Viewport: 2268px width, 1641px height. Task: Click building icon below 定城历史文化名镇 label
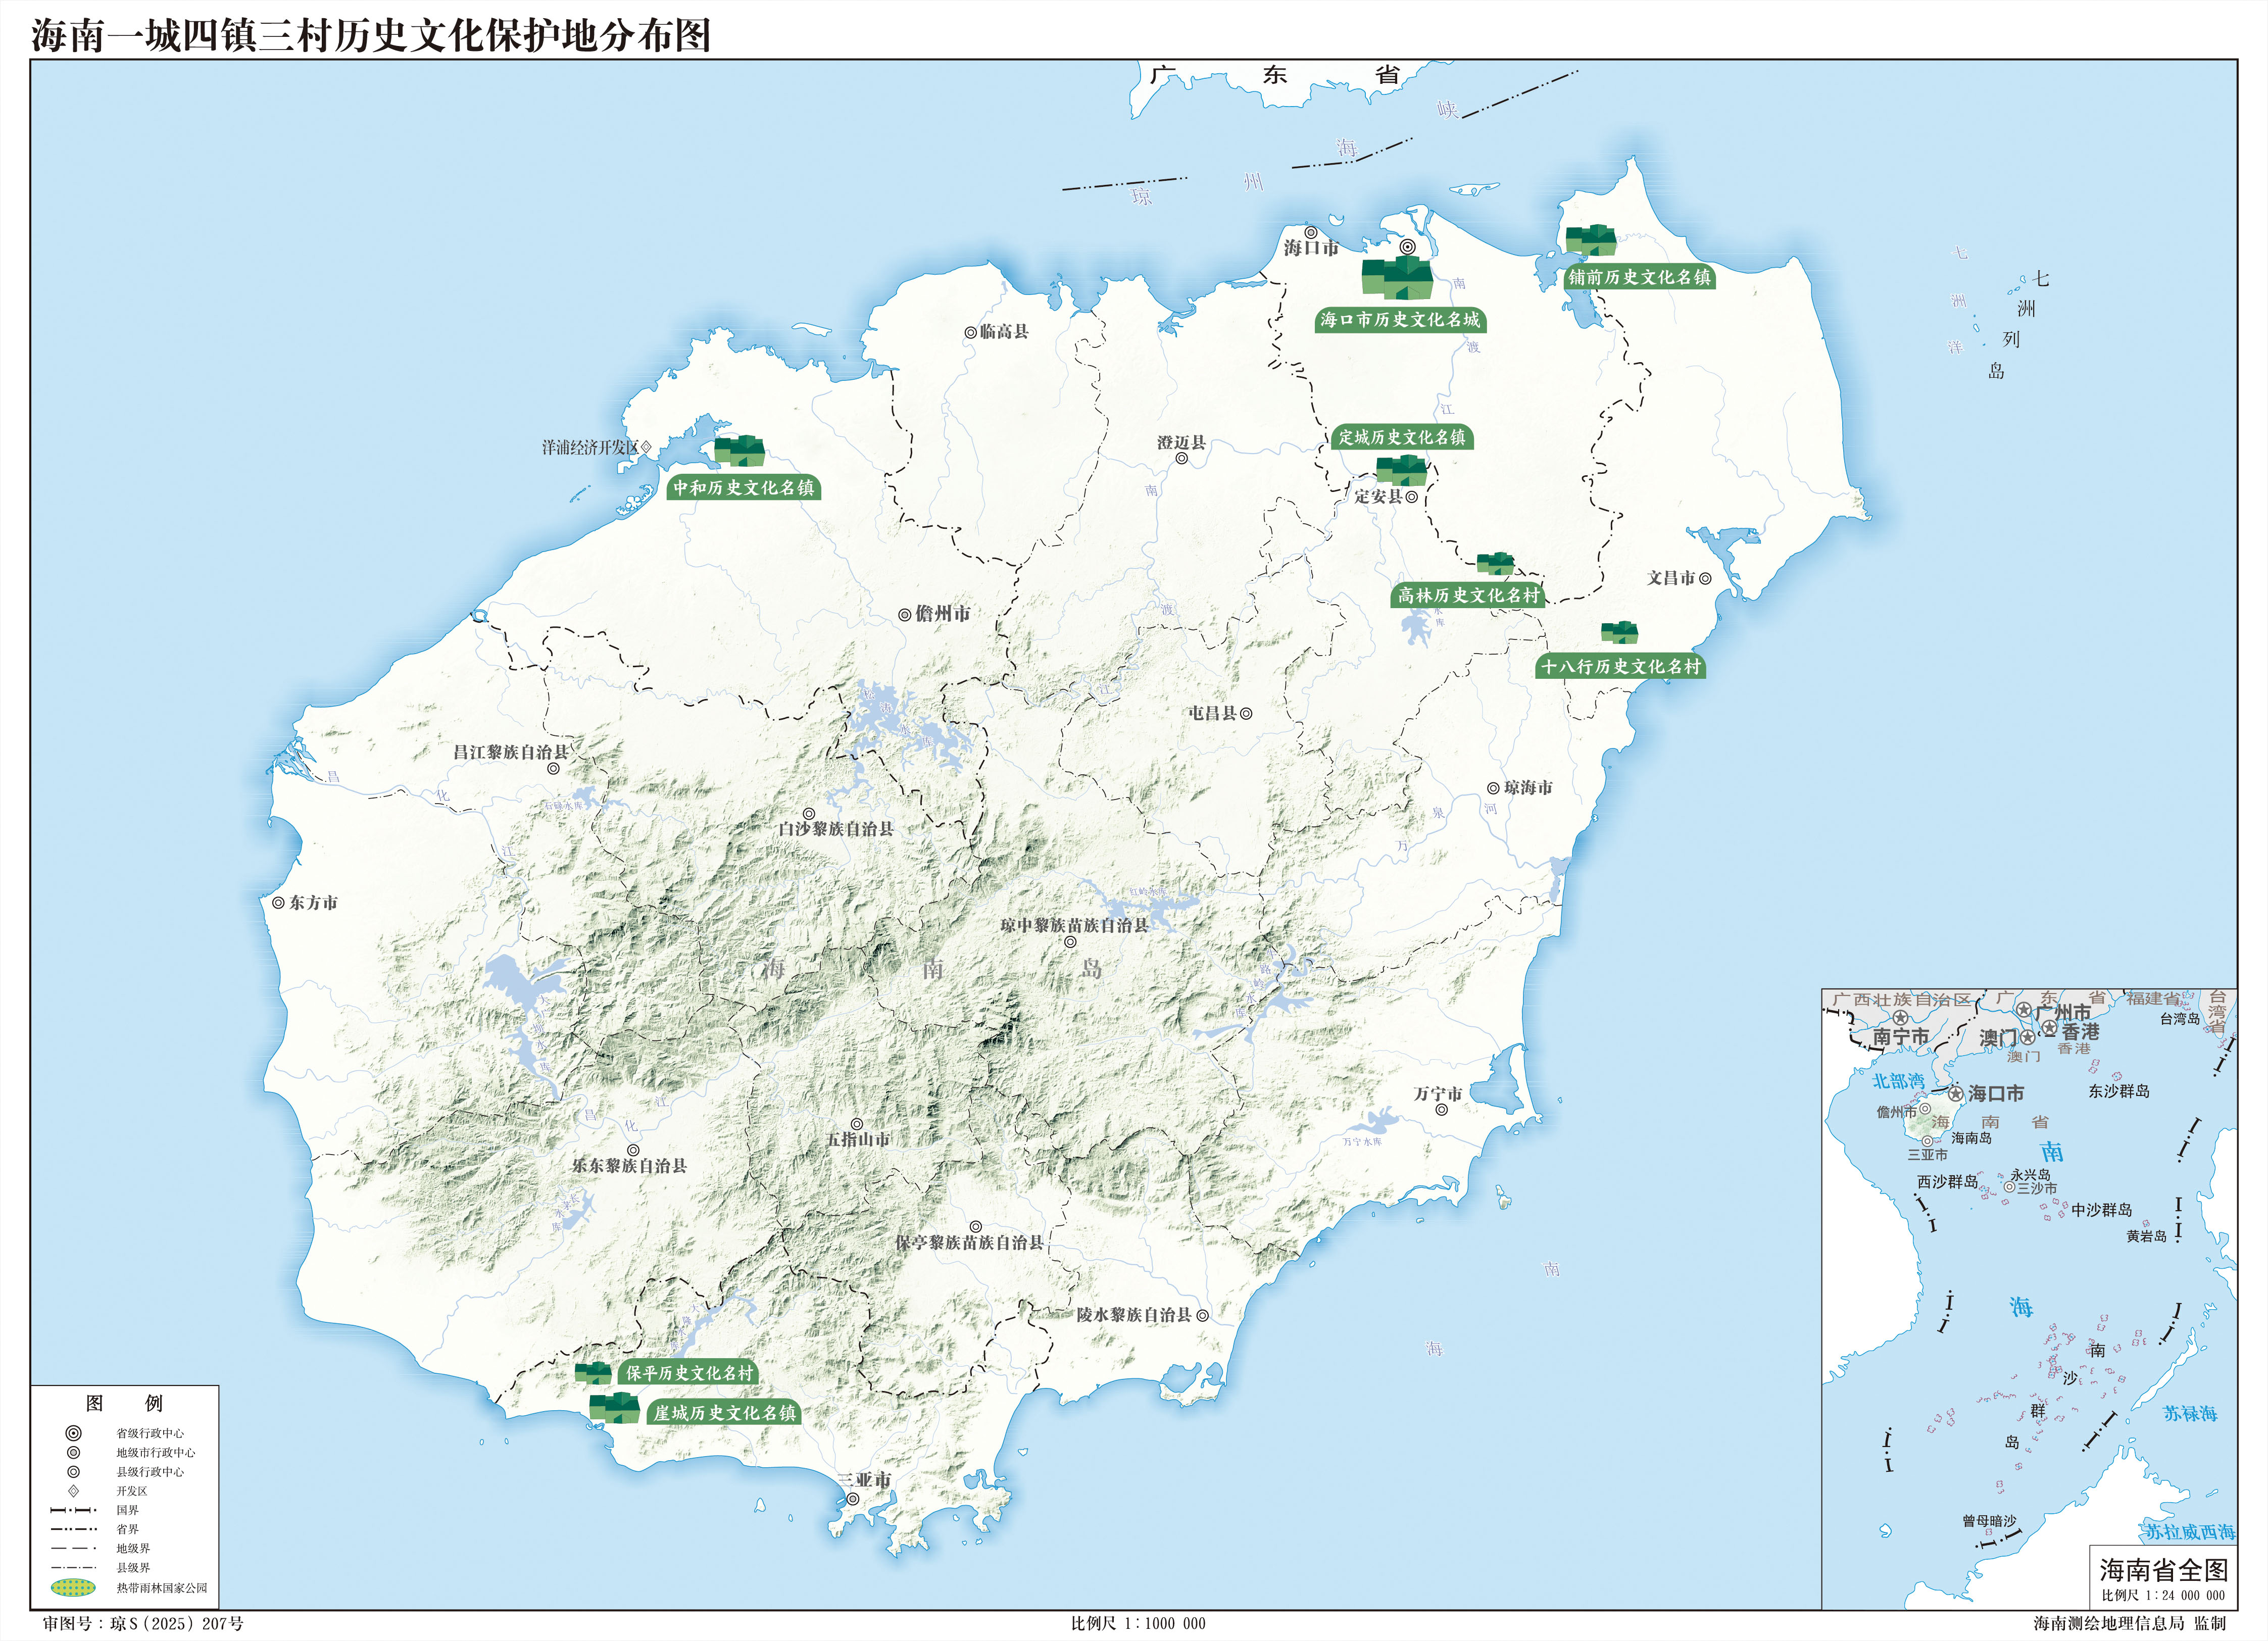(1401, 469)
